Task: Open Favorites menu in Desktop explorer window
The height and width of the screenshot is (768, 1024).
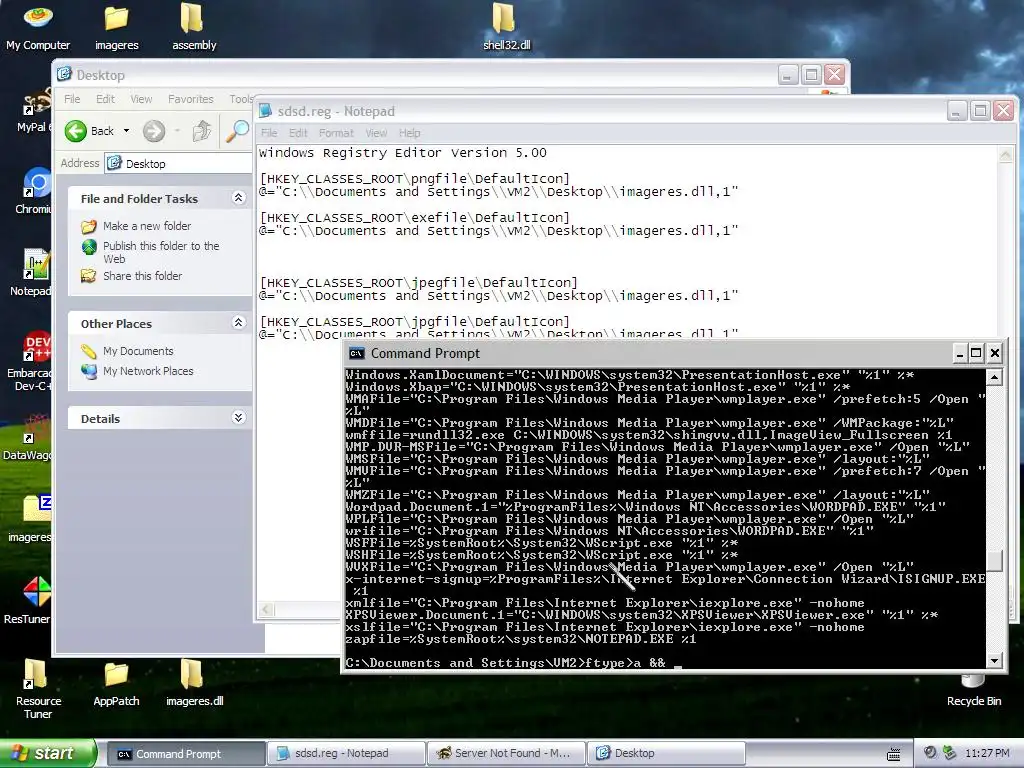Action: pyautogui.click(x=191, y=99)
